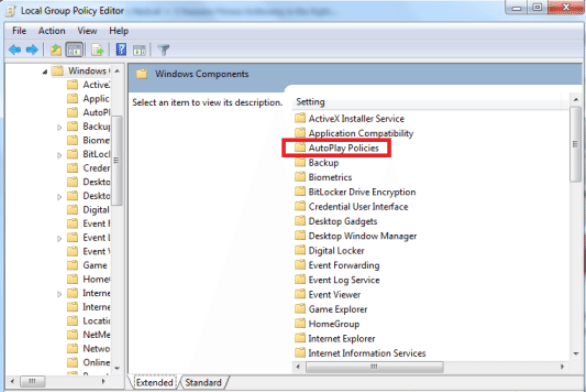
Task: Click Game Explorer folder icon
Action: [300, 309]
